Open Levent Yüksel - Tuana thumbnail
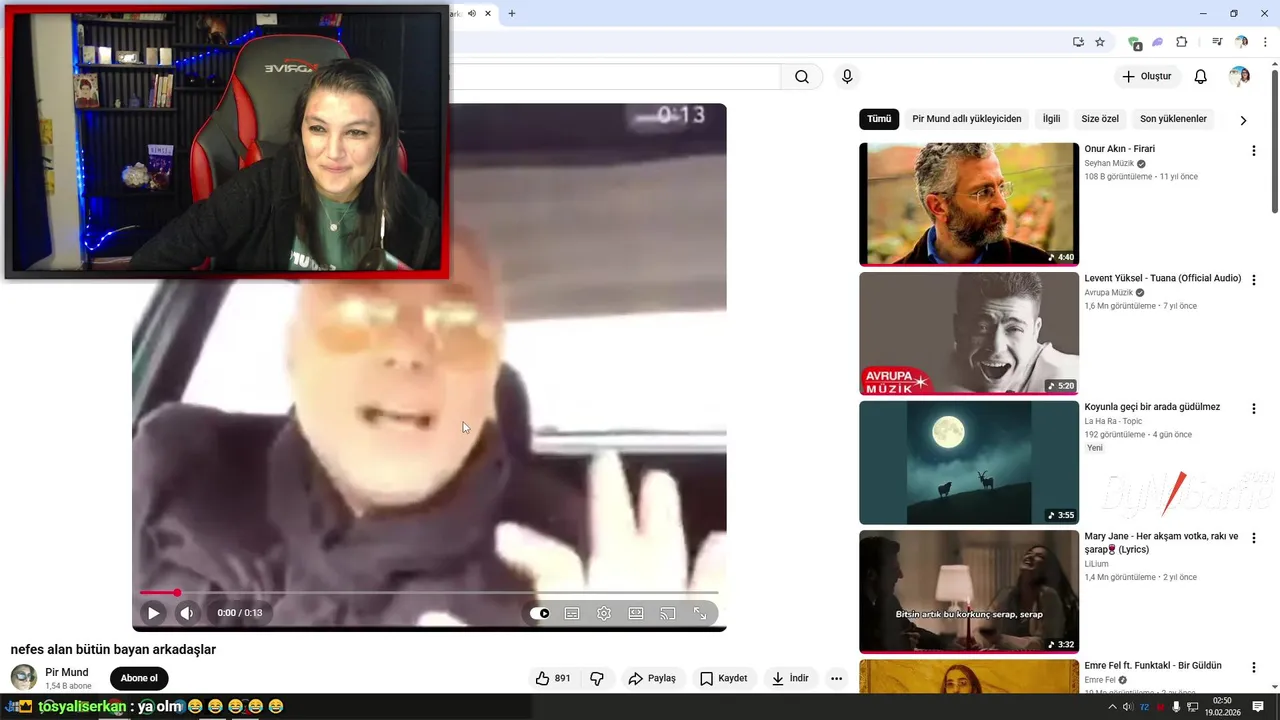The width and height of the screenshot is (1280, 720). point(969,333)
